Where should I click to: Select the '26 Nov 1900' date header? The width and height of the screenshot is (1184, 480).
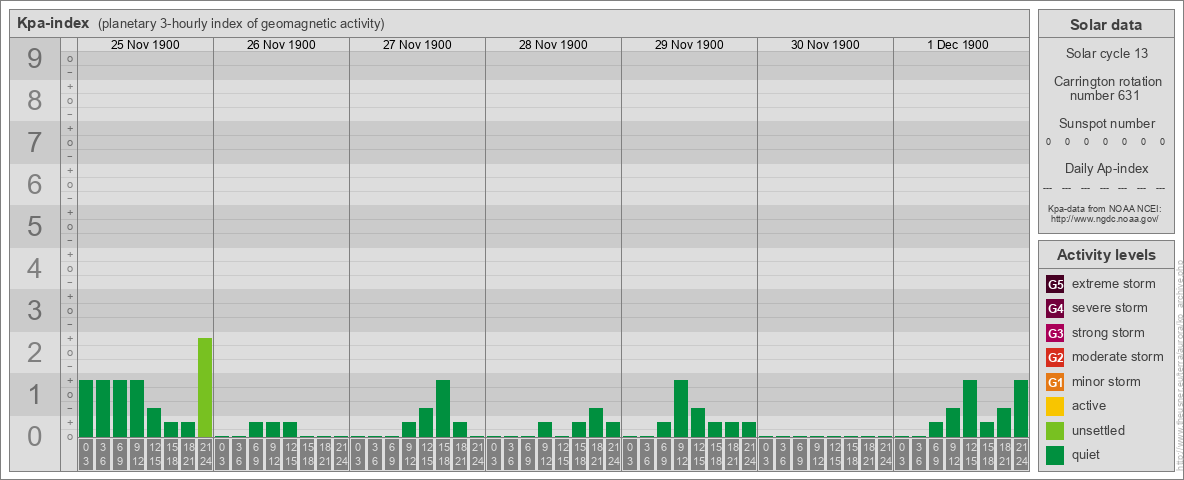point(281,45)
